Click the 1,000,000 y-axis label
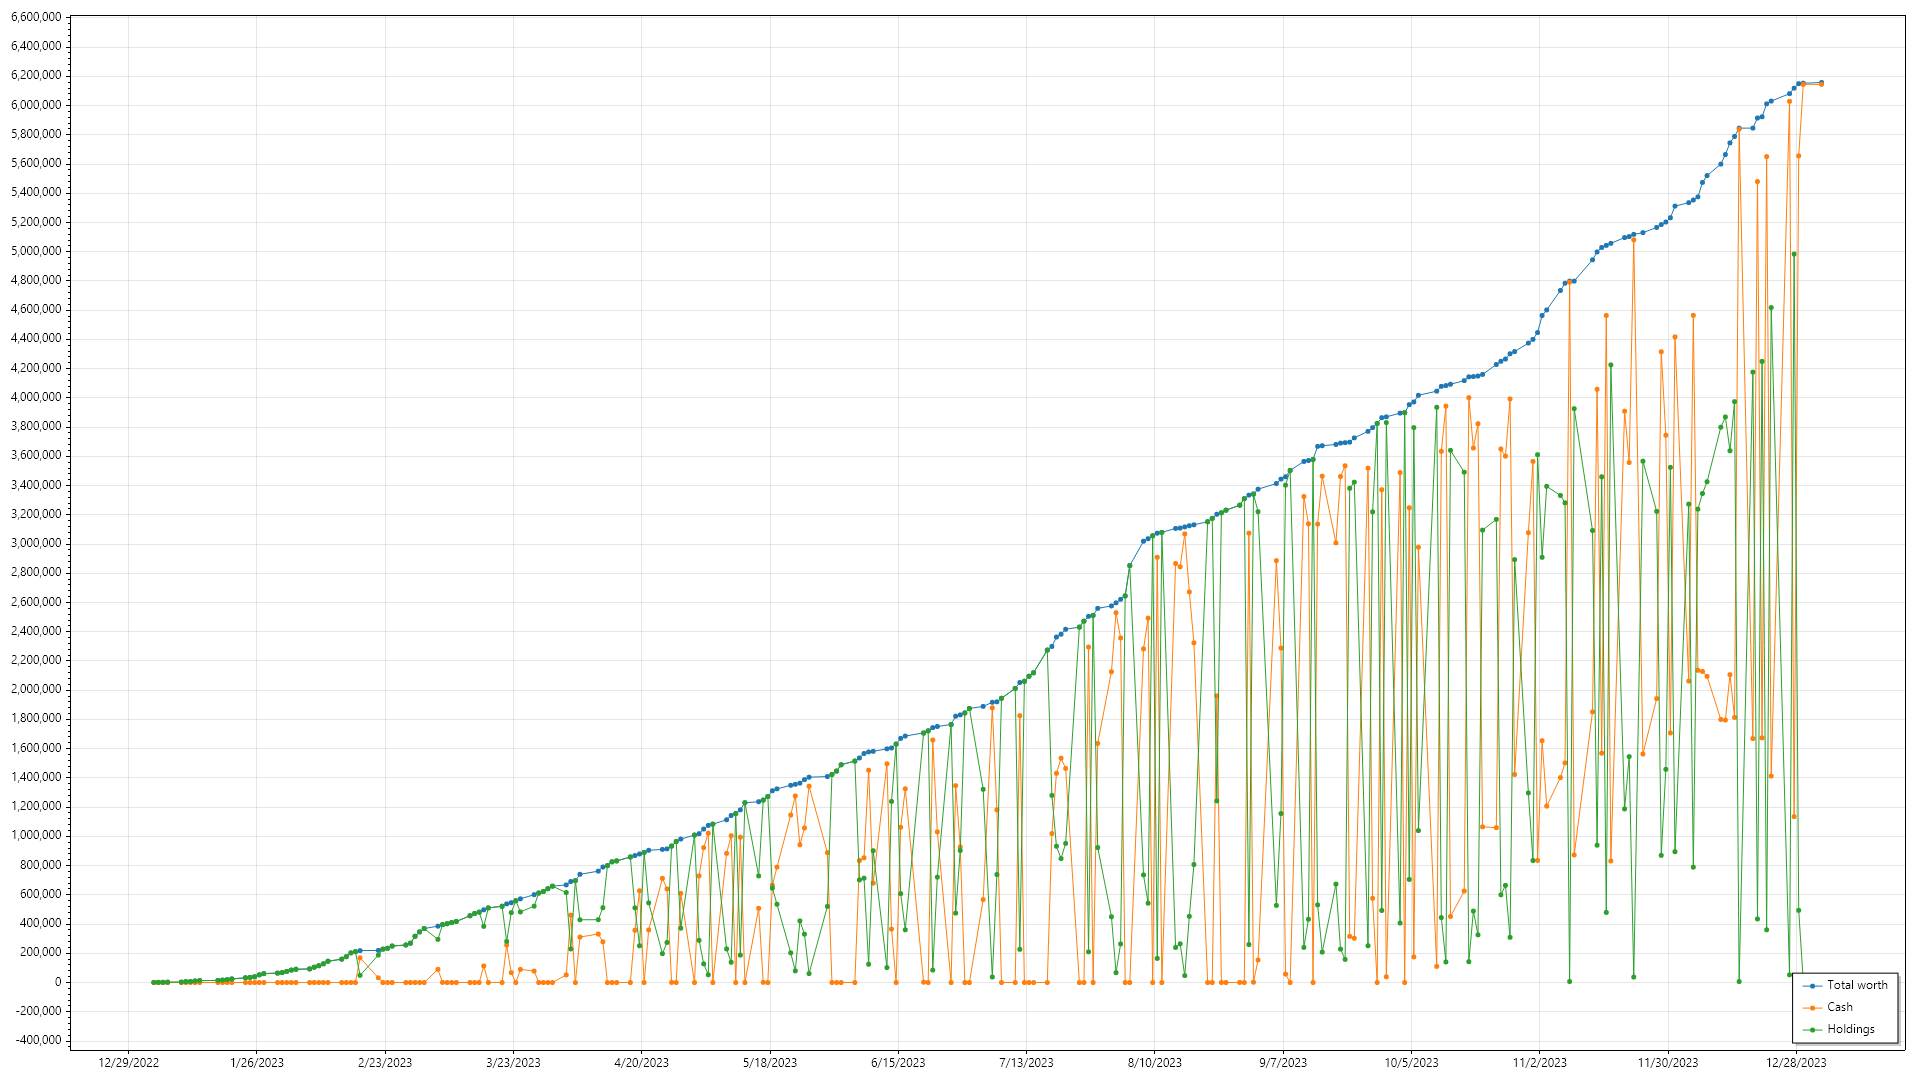 36,835
